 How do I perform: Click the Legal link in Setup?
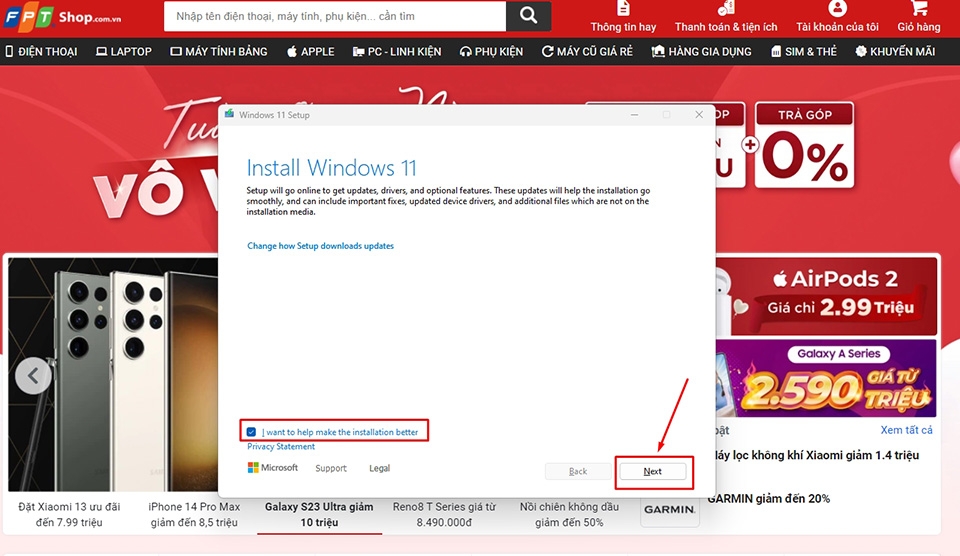380,468
